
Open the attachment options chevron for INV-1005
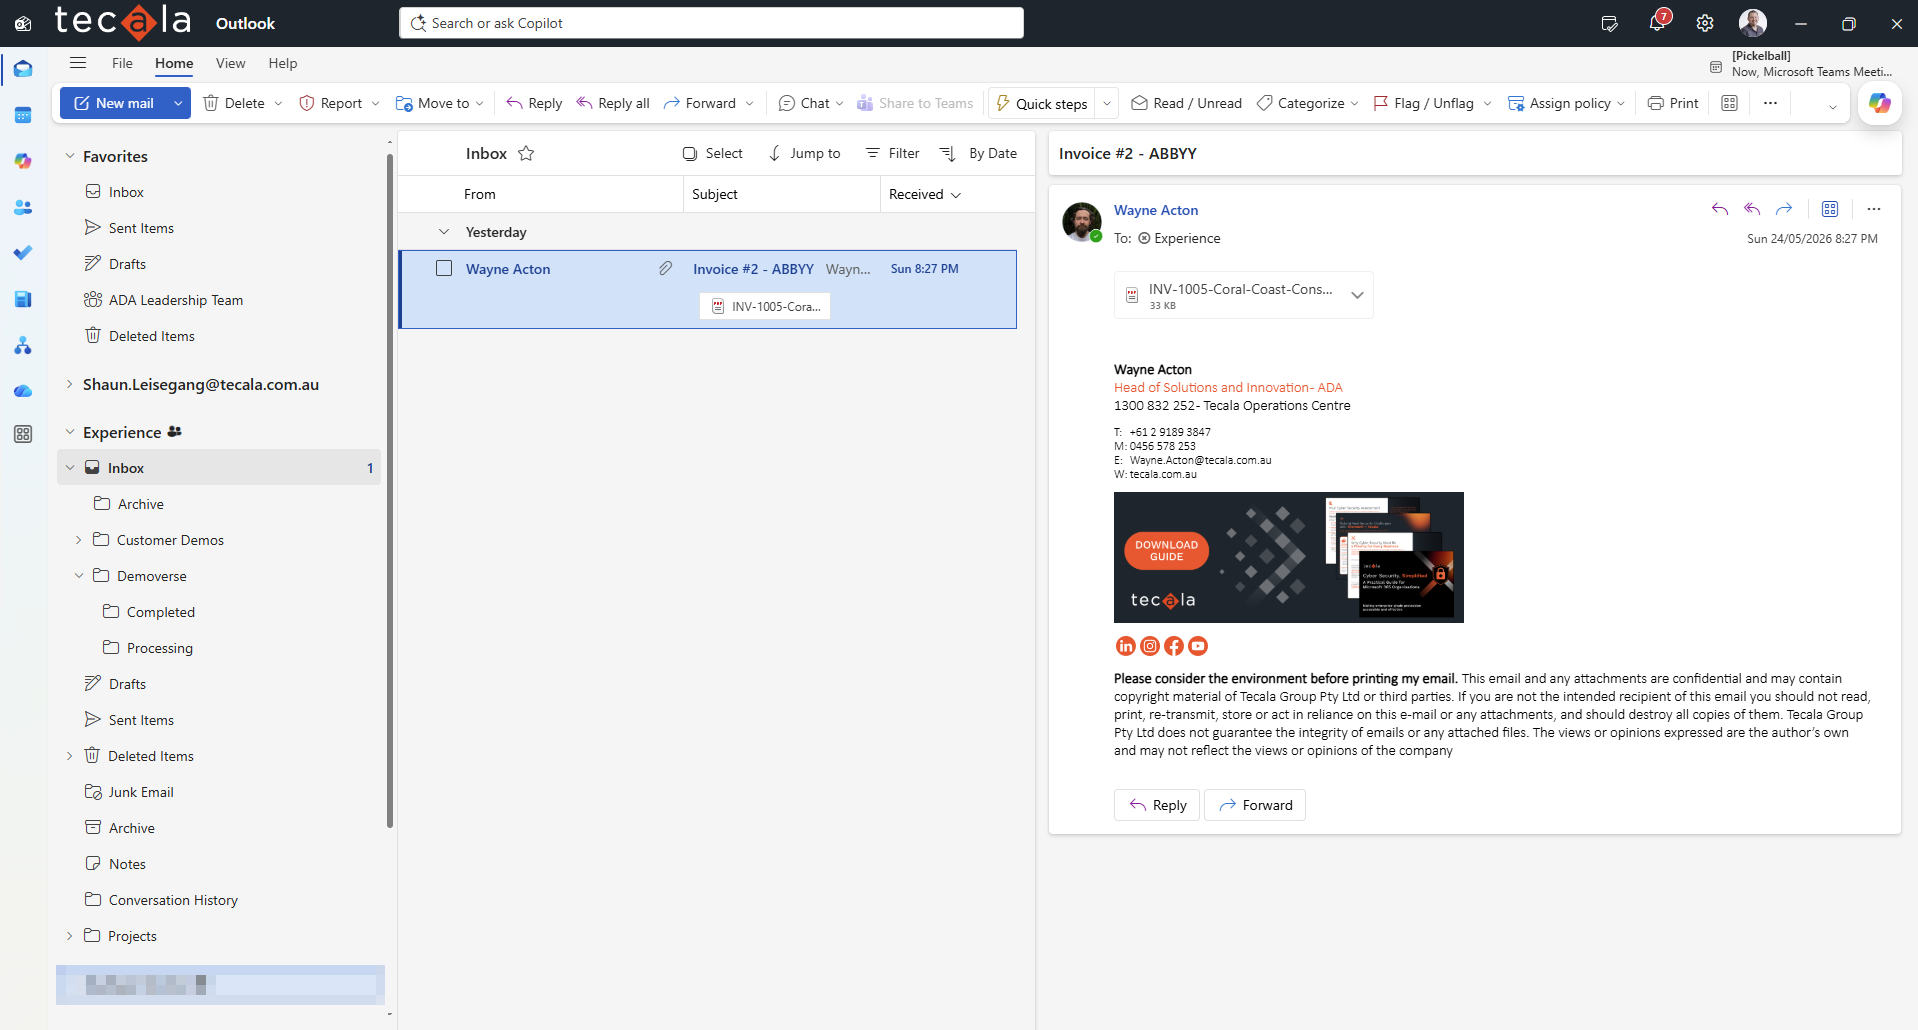[x=1357, y=295]
